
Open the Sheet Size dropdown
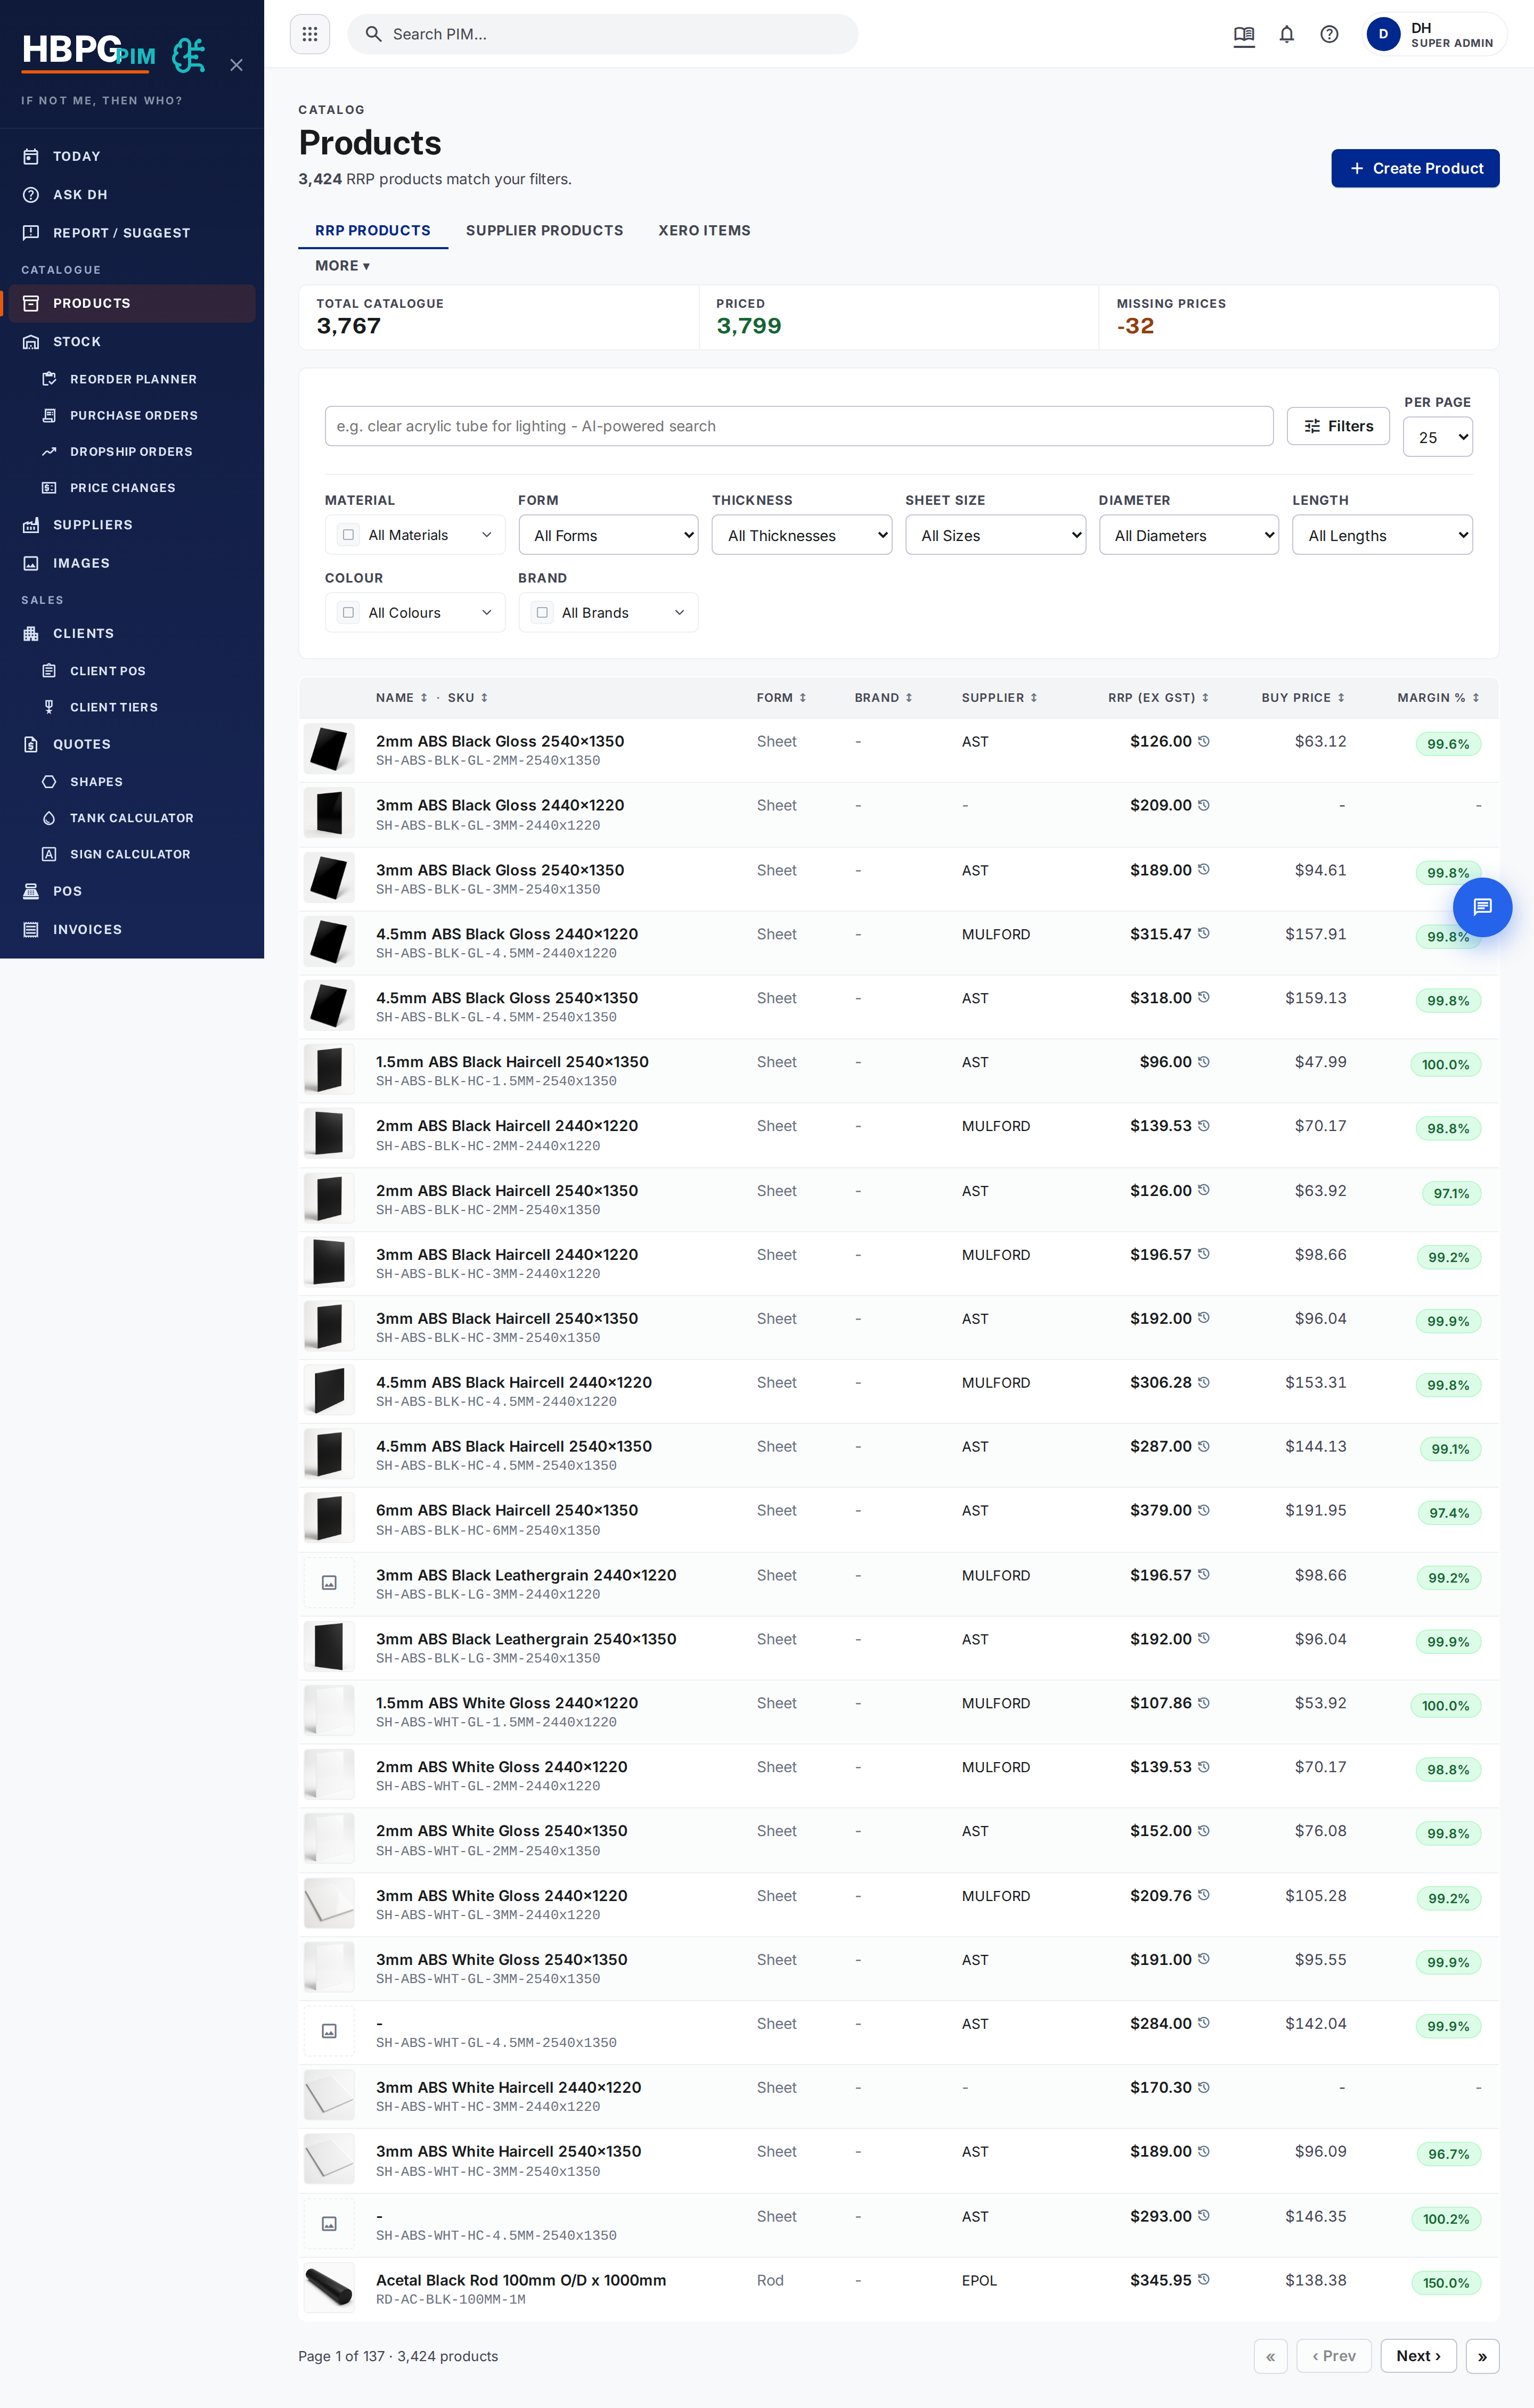click(x=995, y=535)
